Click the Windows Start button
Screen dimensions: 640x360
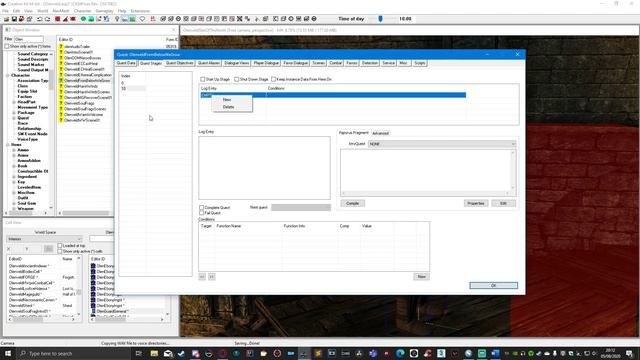(7, 353)
